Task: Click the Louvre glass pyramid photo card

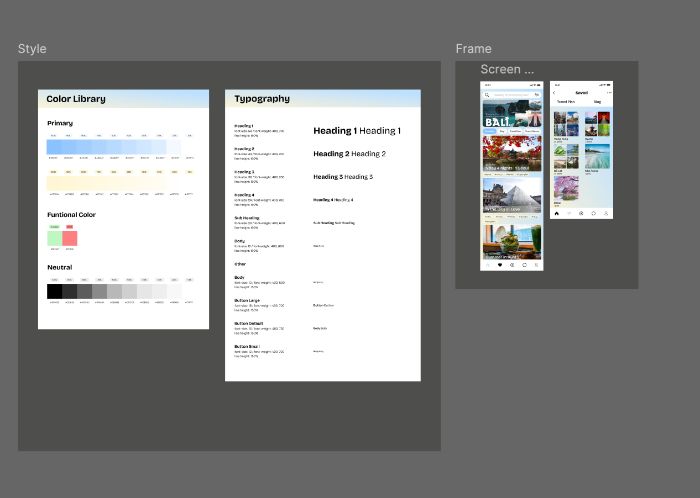Action: tap(512, 195)
